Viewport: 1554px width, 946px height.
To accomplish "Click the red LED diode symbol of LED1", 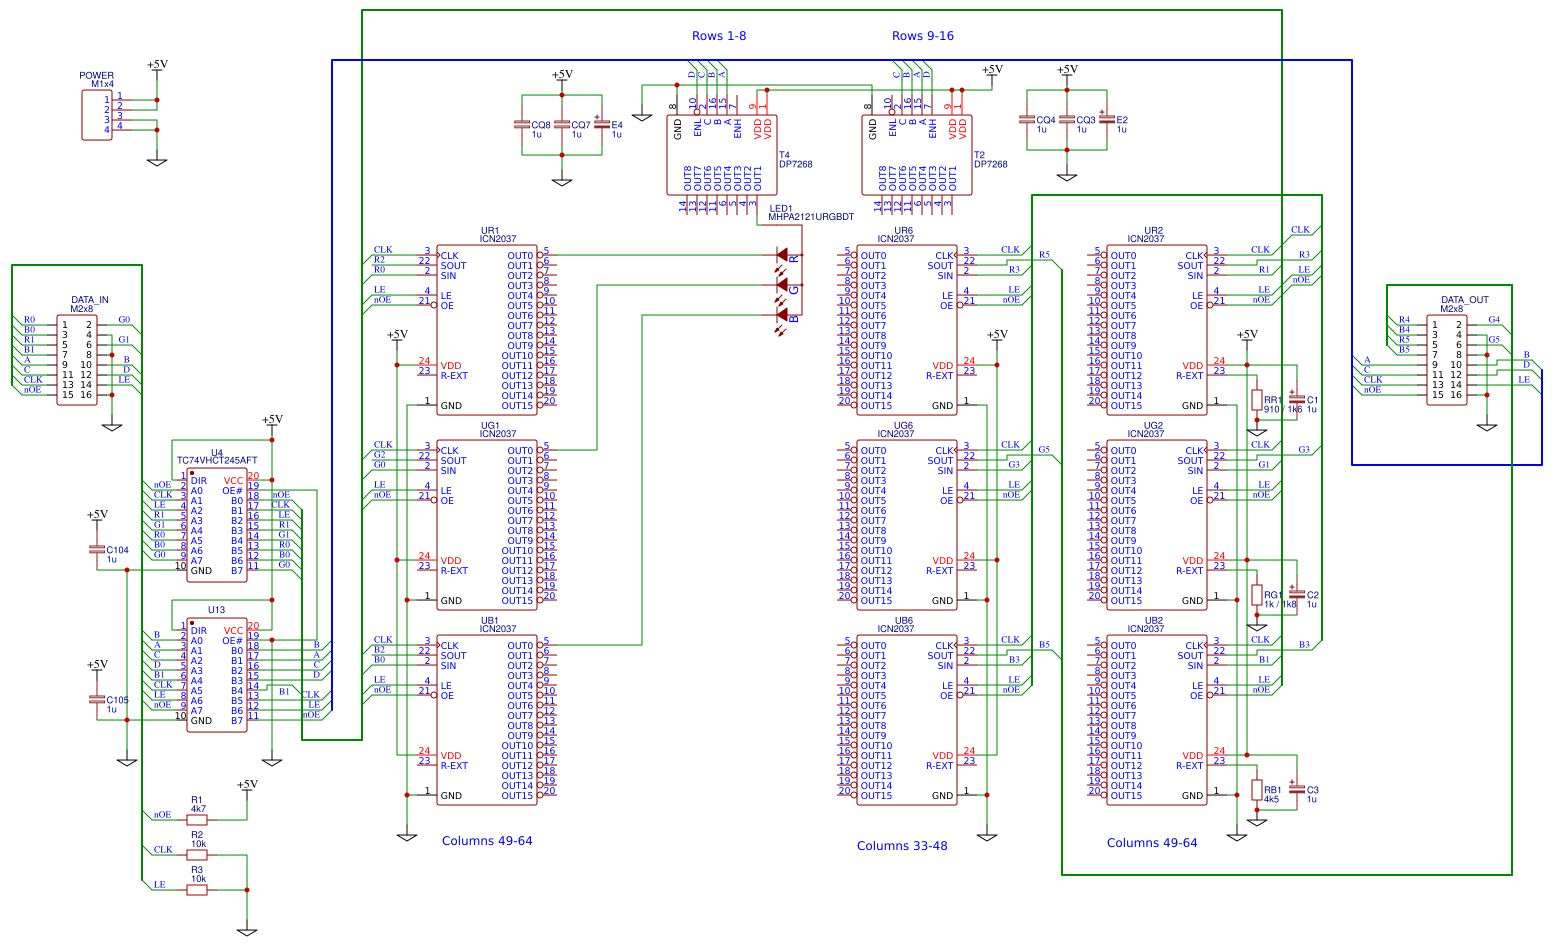I will 783,256.
